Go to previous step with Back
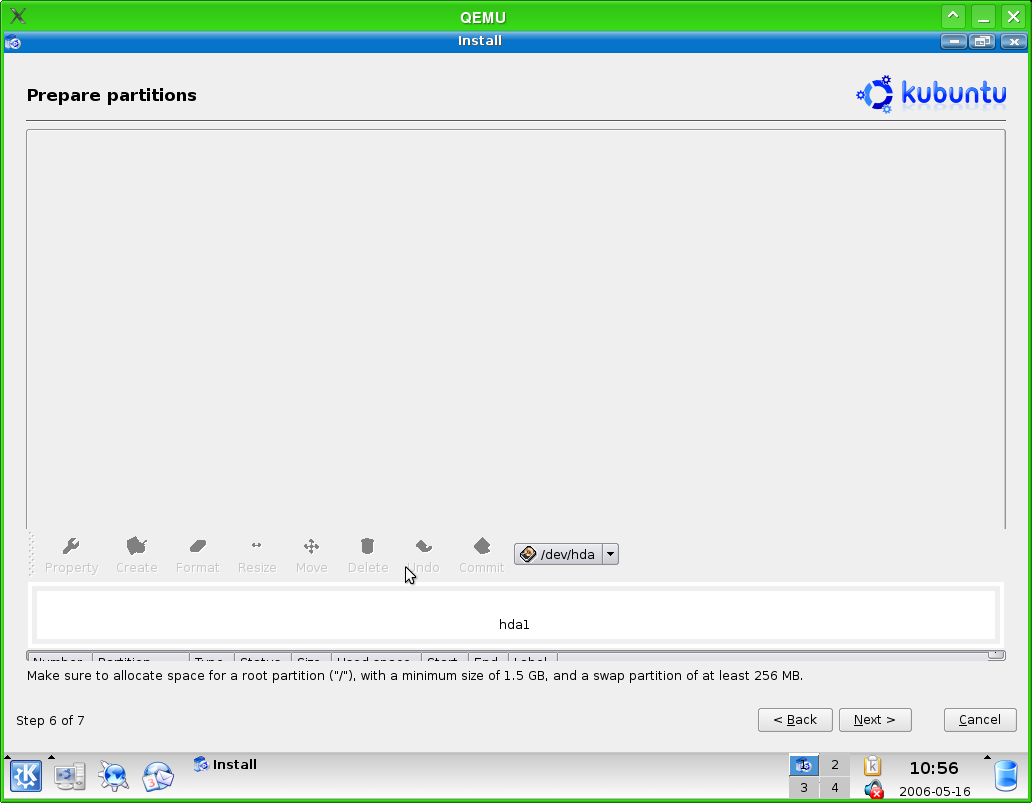Screen dimensions: 1032x803 795,720
